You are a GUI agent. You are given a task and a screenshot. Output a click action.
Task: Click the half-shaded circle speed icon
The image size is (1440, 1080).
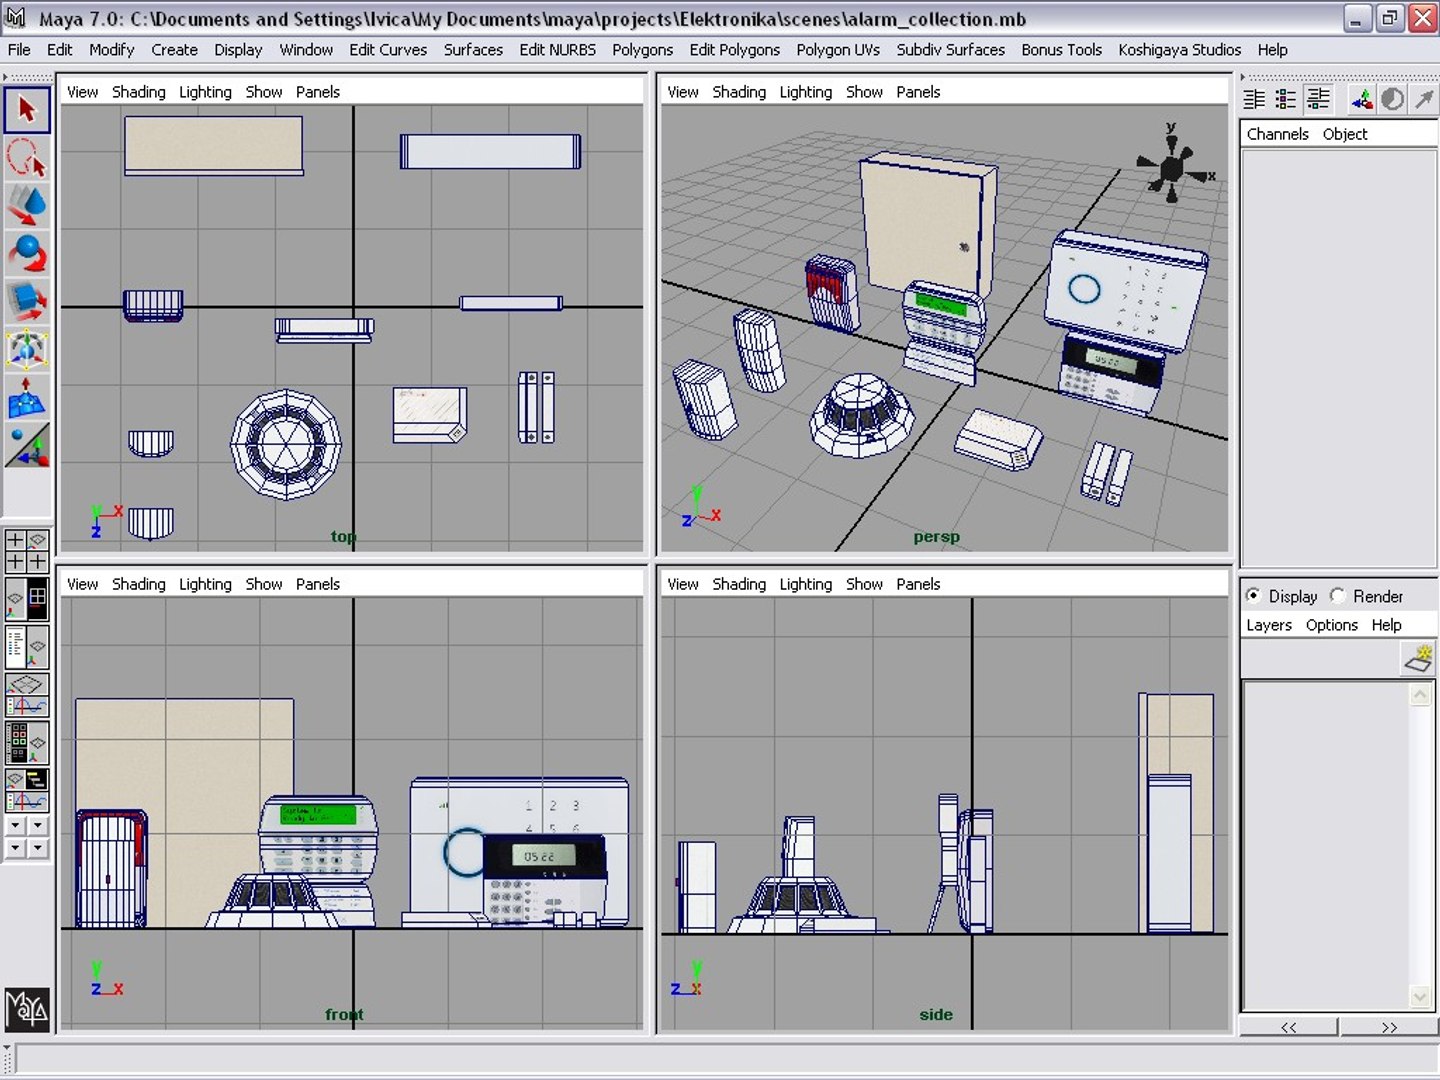coord(1392,99)
